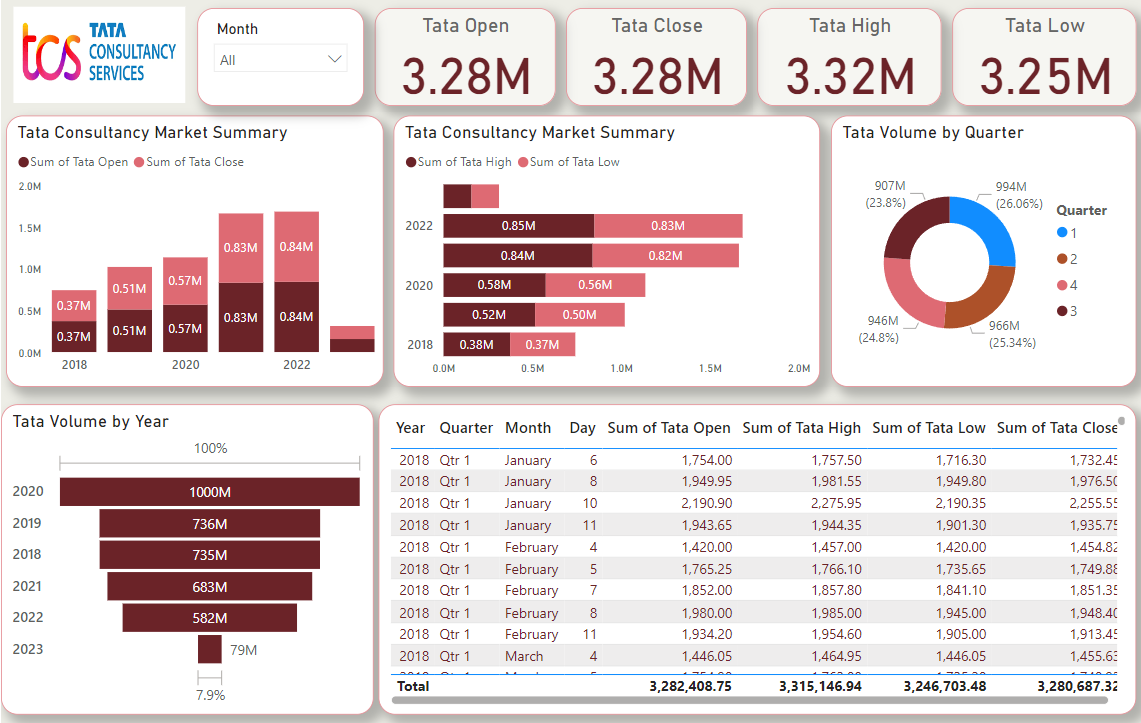This screenshot has width=1141, height=723.
Task: Toggle Sum of Tata Low legend item
Action: tap(574, 162)
